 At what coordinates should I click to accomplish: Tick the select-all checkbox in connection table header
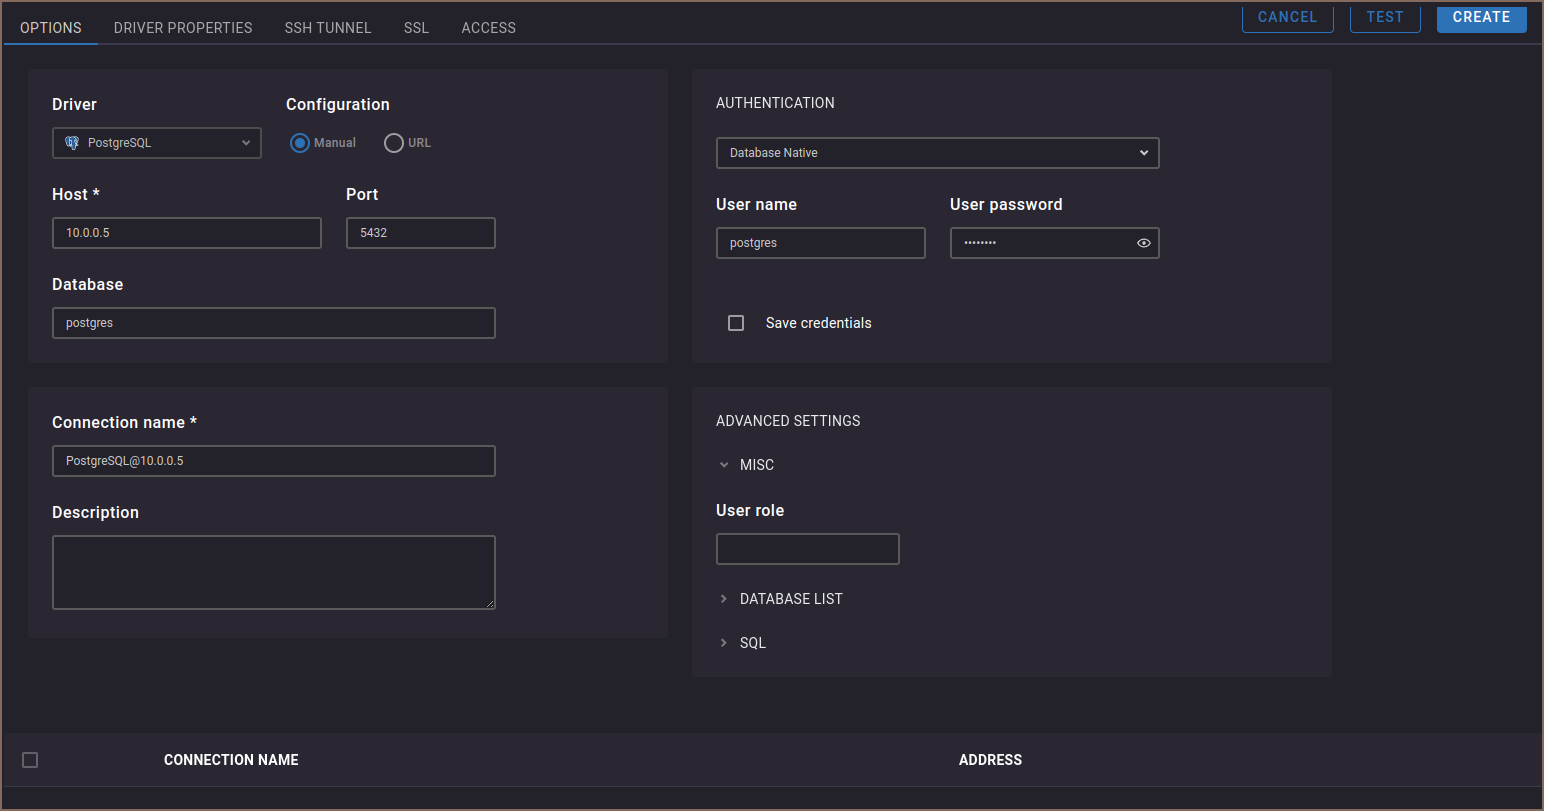[30, 760]
